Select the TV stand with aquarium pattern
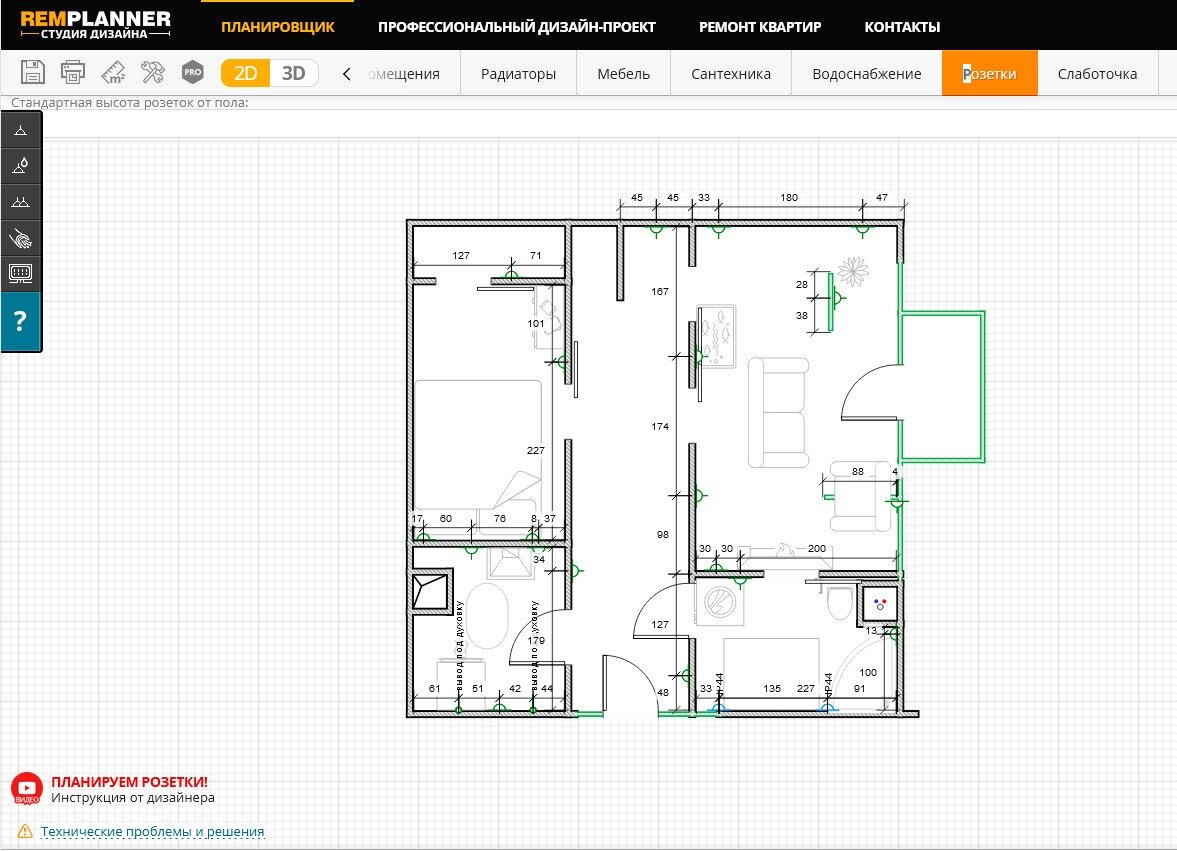The height and width of the screenshot is (851, 1177). tap(715, 335)
